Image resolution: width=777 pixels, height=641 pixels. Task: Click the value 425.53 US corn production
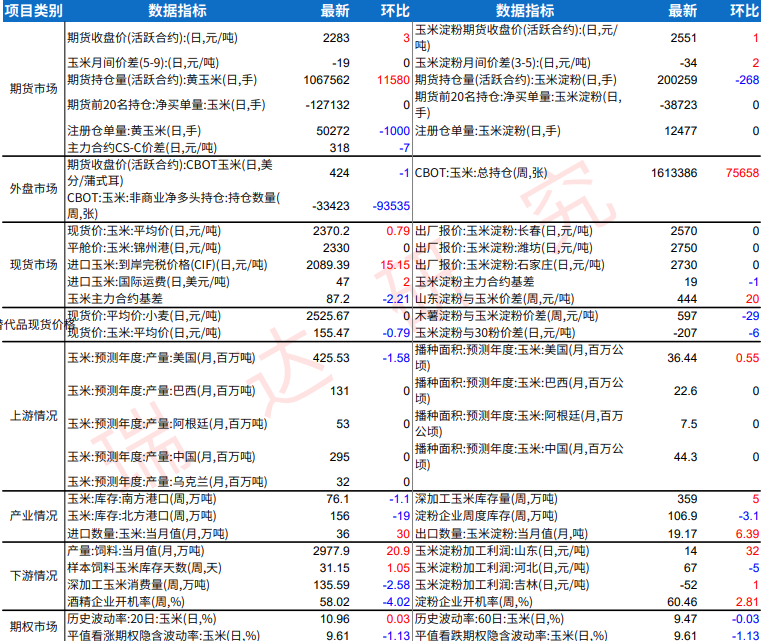[331, 358]
